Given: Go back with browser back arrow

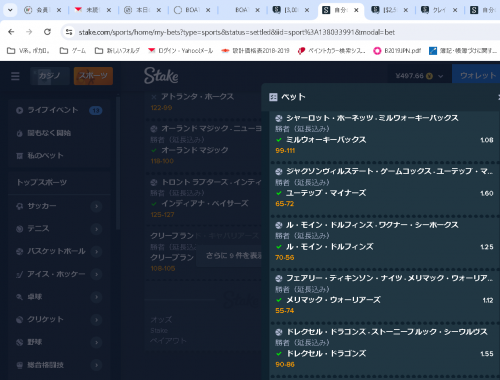Looking at the screenshot, I should (x=11, y=32).
